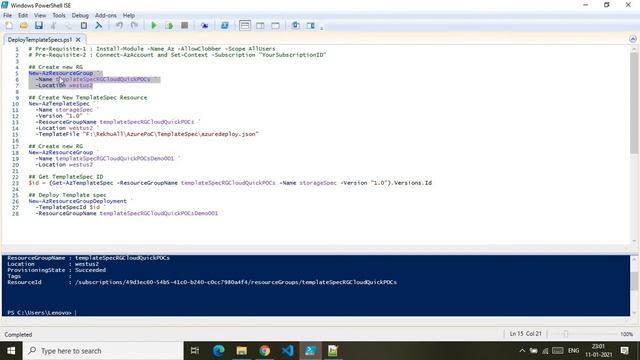Screen dimensions: 640x360
Task: Clear the console pane icon
Action: pos(98,25)
